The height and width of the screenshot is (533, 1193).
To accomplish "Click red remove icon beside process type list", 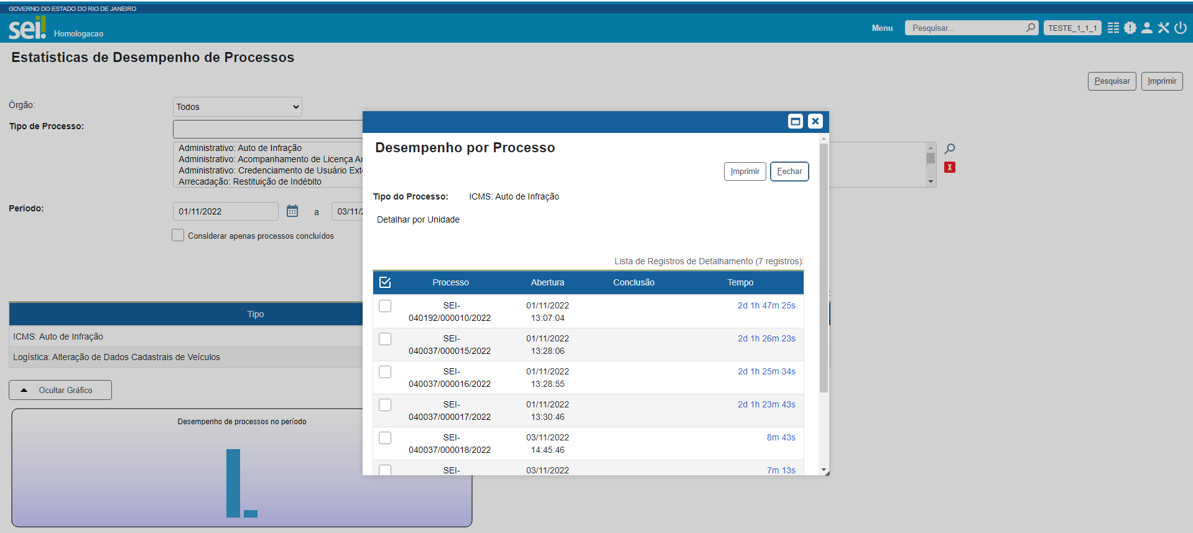I will point(950,167).
